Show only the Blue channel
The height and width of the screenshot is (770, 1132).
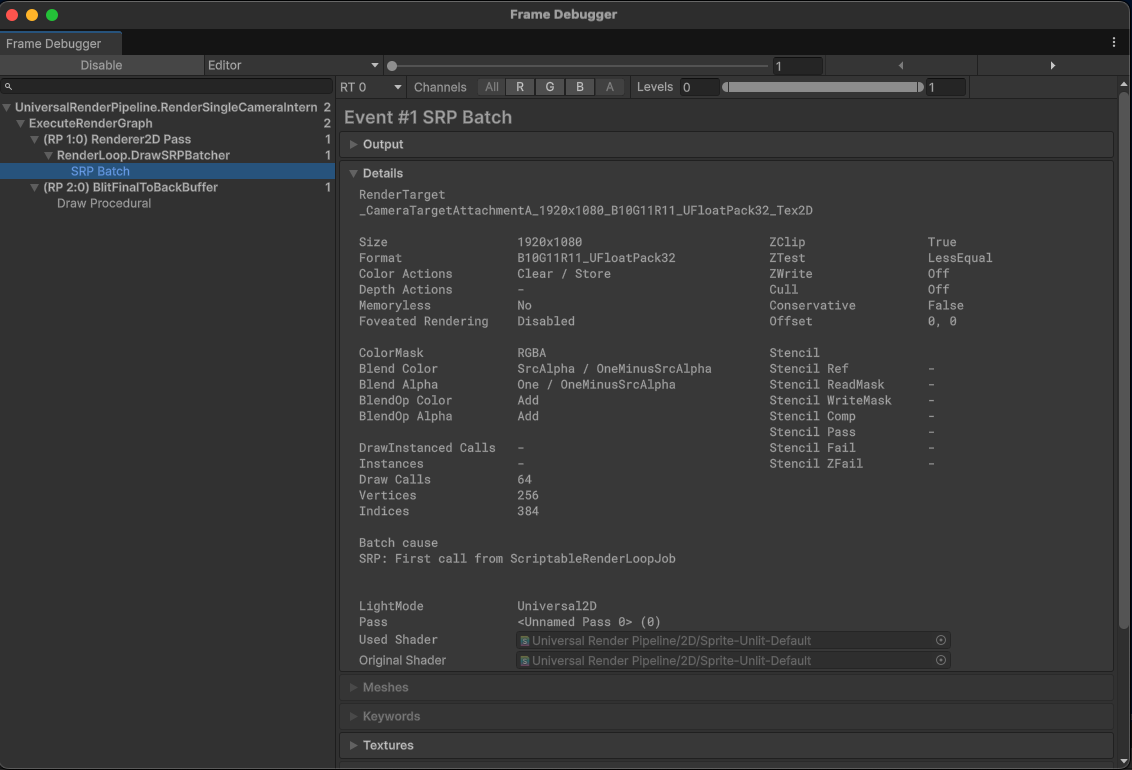tap(580, 87)
